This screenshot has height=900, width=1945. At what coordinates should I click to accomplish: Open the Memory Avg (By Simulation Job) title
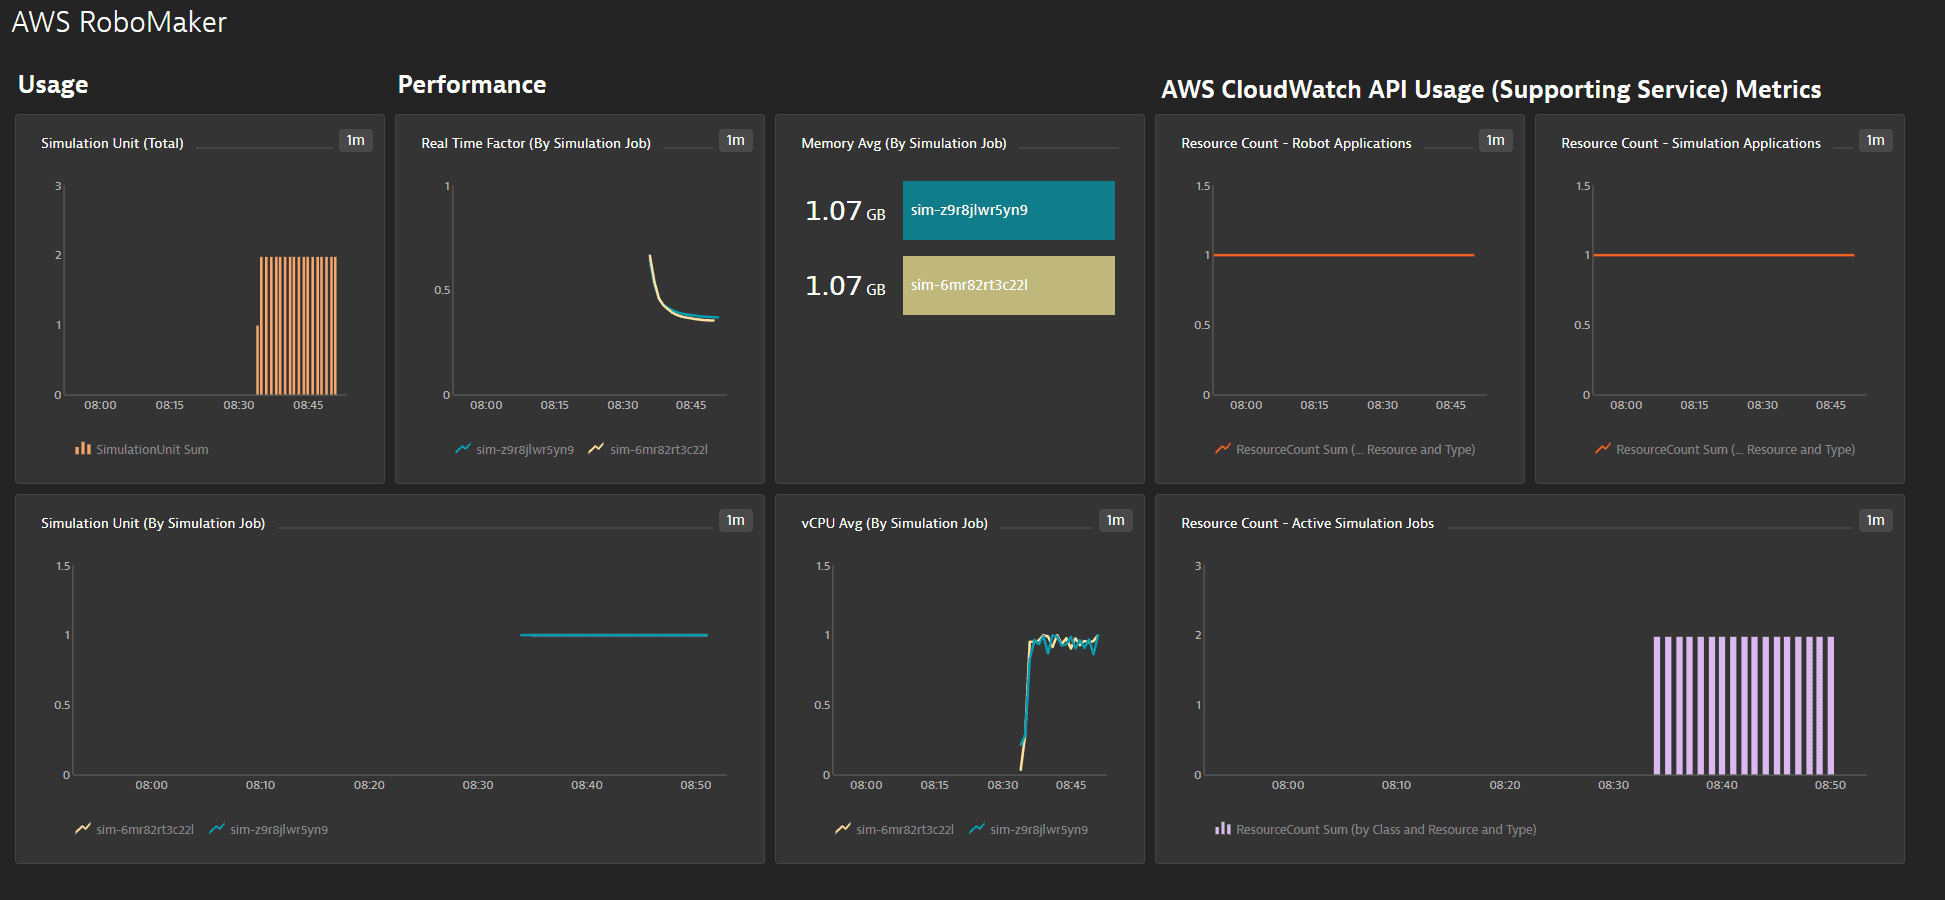(904, 143)
